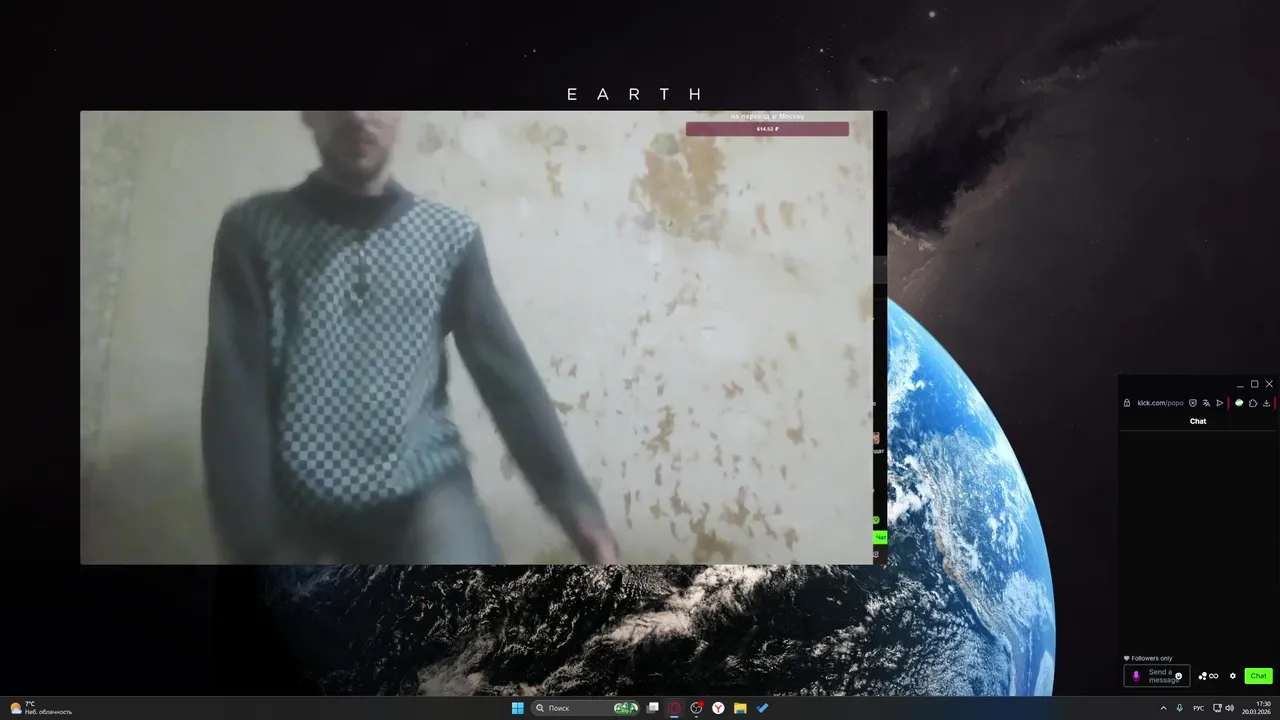Maximize the Kick chat popup window
The image size is (1280, 720).
tap(1255, 384)
